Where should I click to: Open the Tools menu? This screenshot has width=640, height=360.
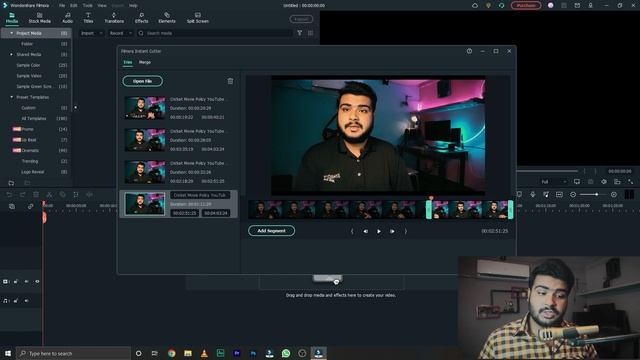(87, 5)
